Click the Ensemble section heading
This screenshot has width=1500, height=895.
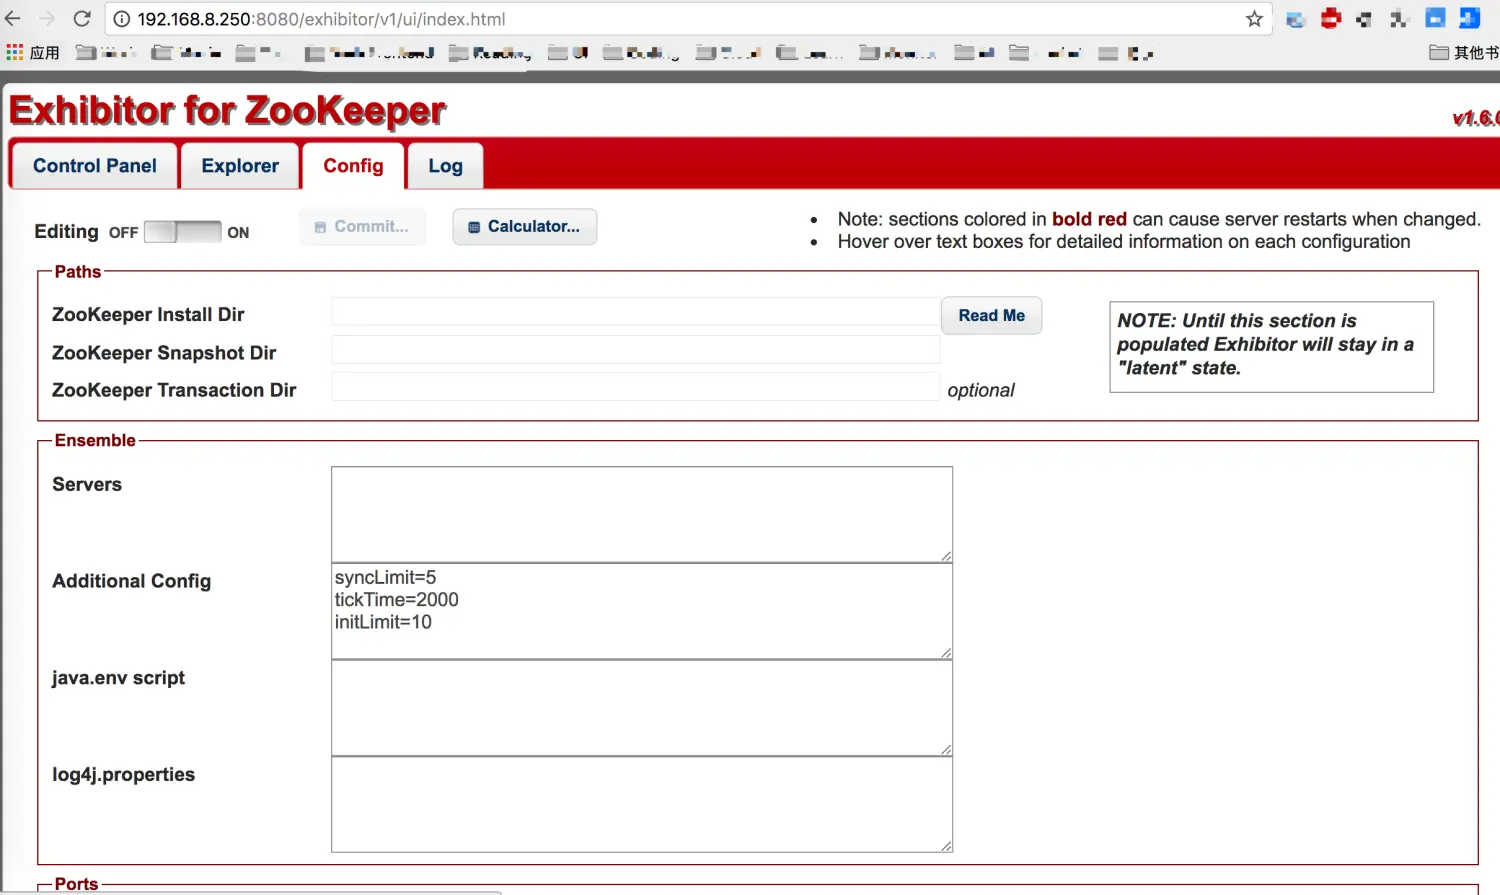click(95, 441)
